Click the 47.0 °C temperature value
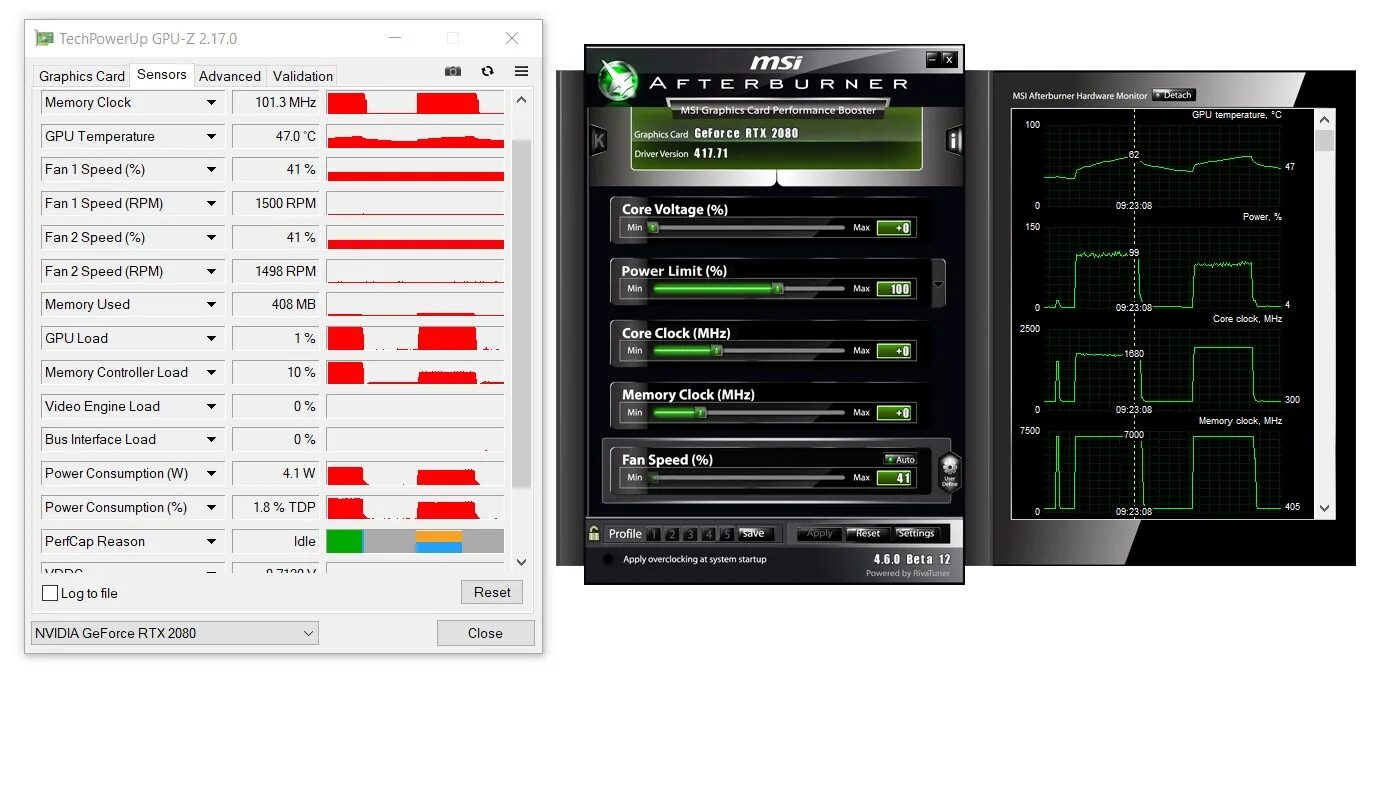1375x794 pixels. coord(275,136)
